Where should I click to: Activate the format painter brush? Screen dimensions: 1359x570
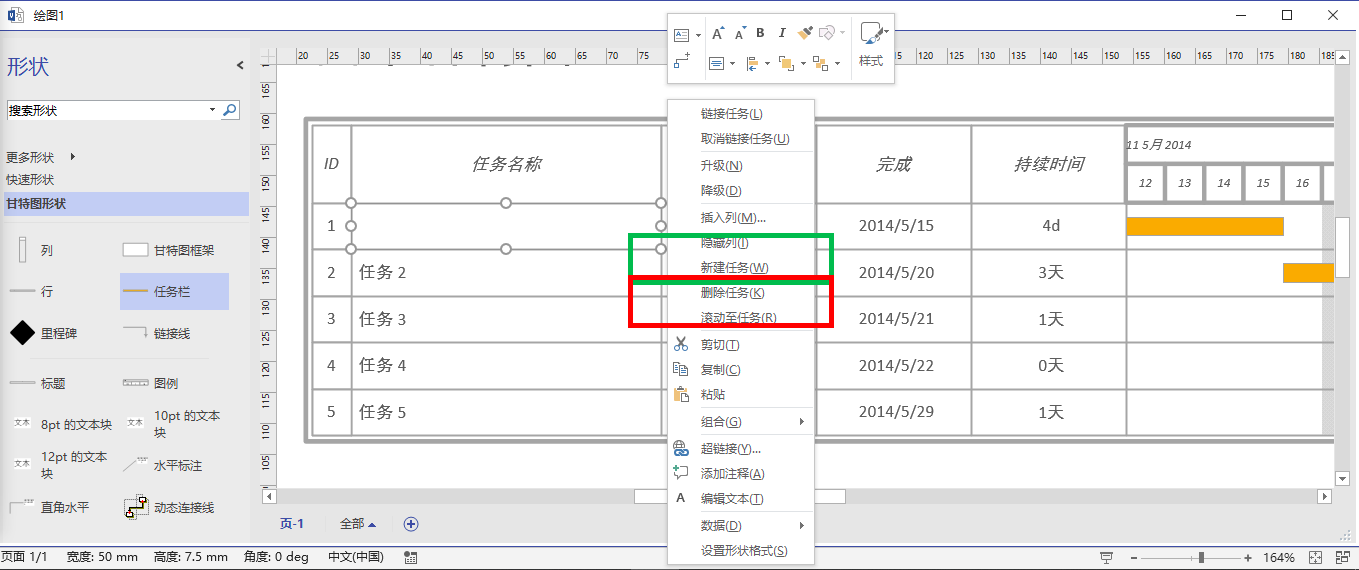[805, 34]
